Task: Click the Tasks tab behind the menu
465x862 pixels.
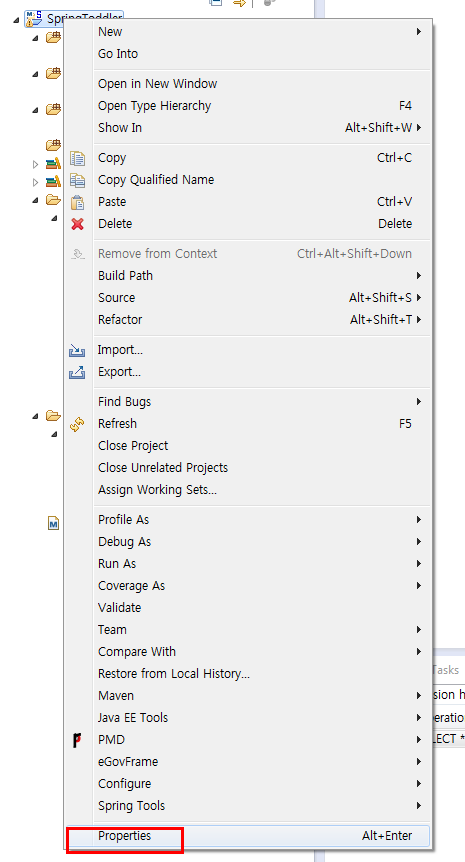Action: tap(446, 670)
